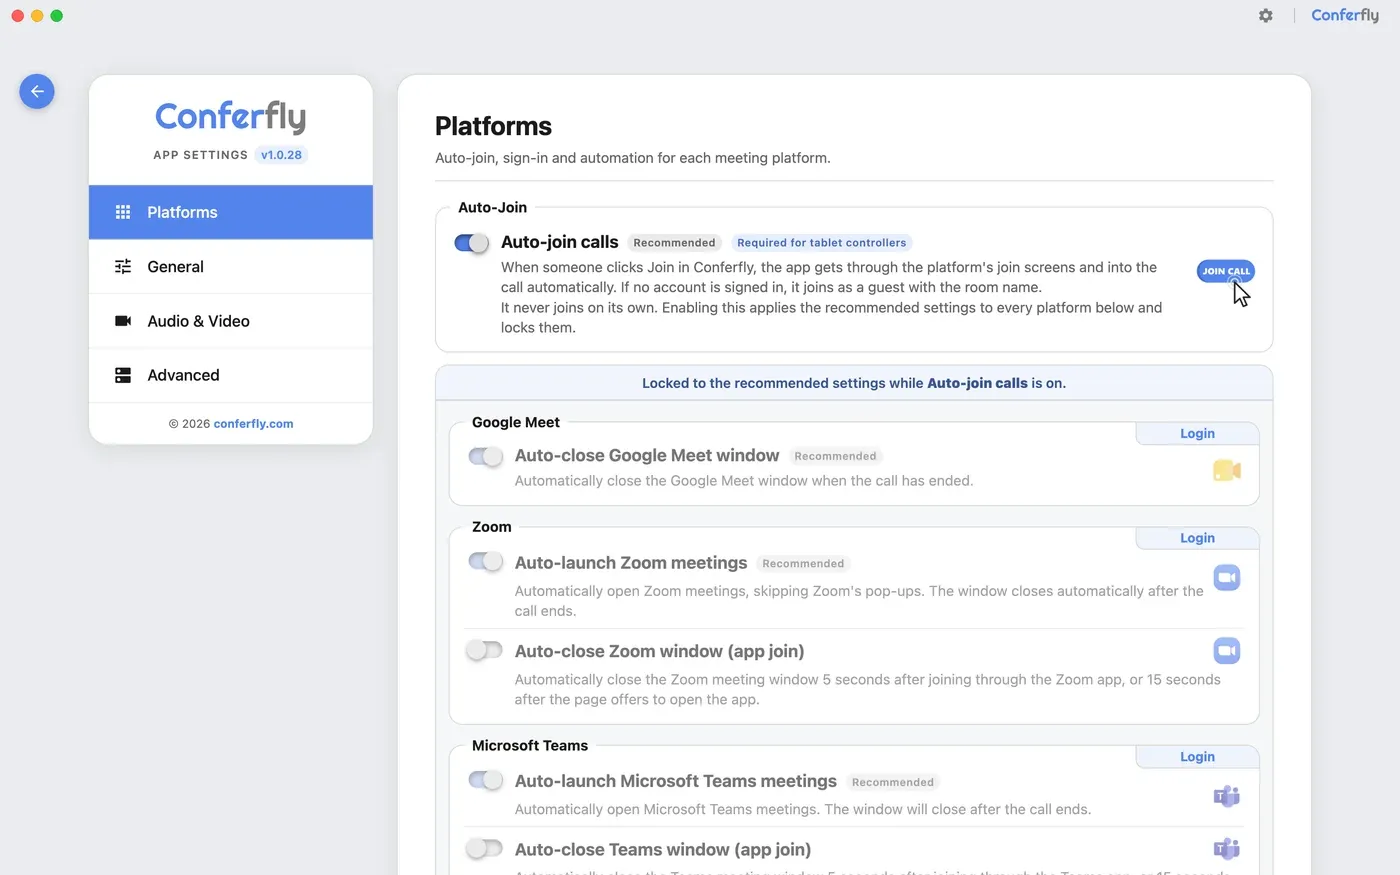
Task: Click the Zoom Login button
Action: pos(1197,538)
